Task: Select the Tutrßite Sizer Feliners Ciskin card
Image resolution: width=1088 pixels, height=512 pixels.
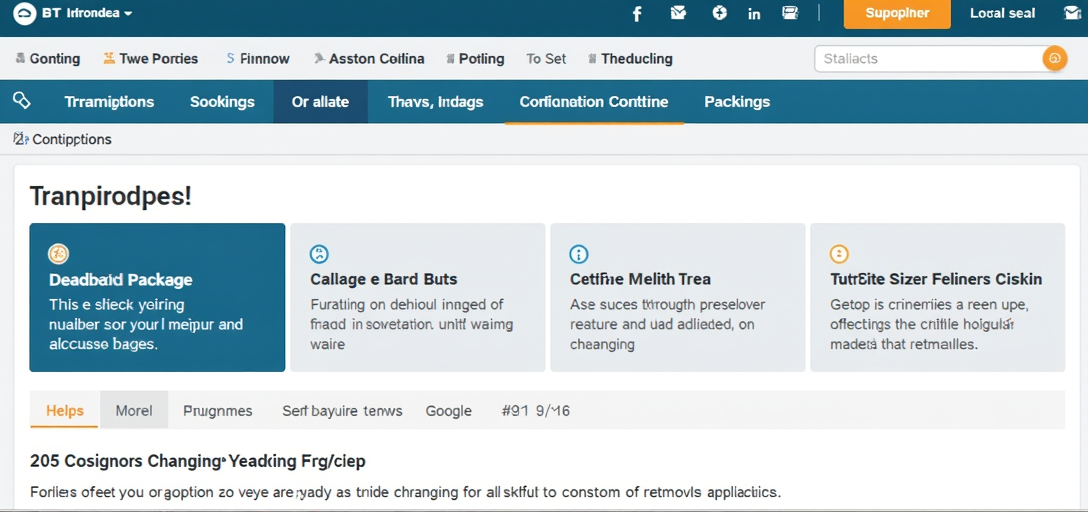Action: tap(937, 297)
